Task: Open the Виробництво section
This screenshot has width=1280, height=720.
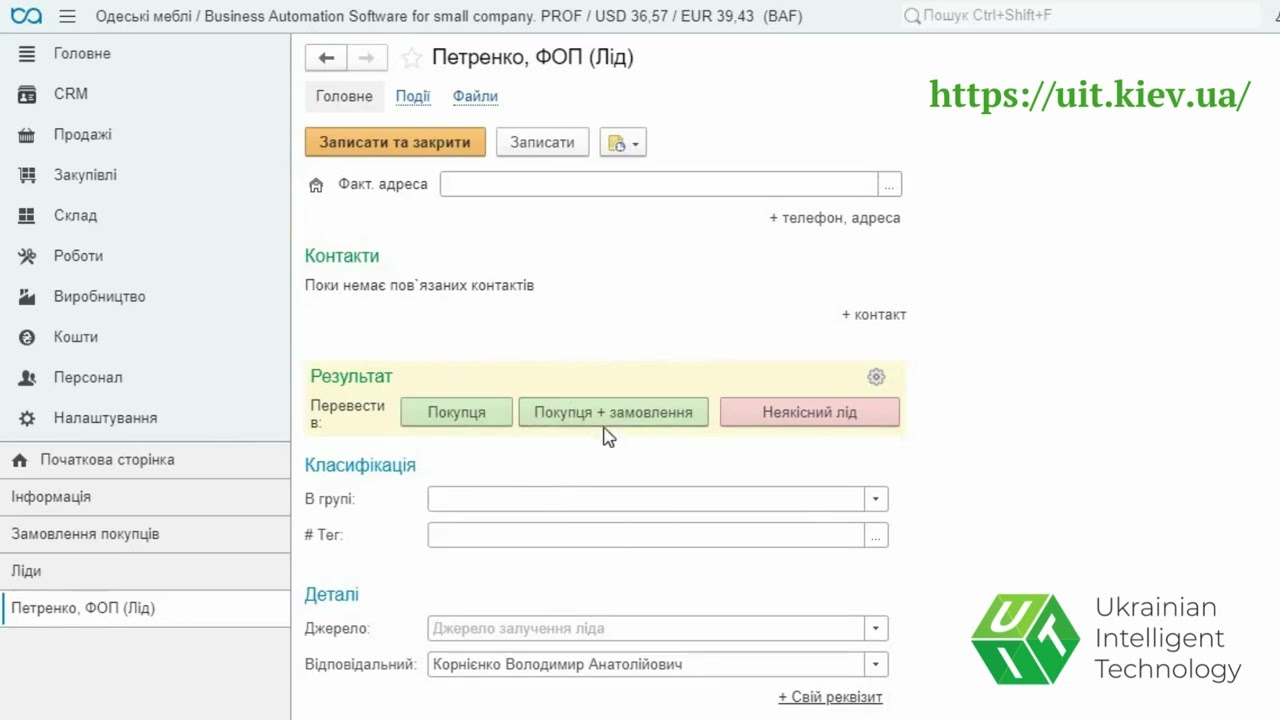Action: click(145, 297)
